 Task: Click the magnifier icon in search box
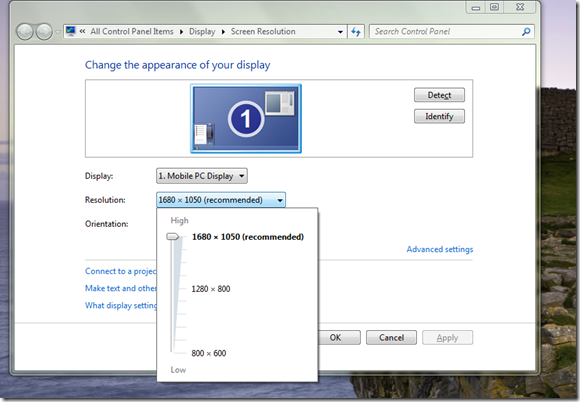(526, 32)
